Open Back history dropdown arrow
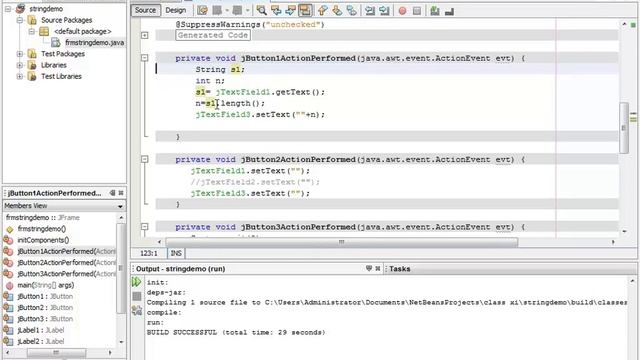Viewport: 640px width, 360px height. coord(227,11)
